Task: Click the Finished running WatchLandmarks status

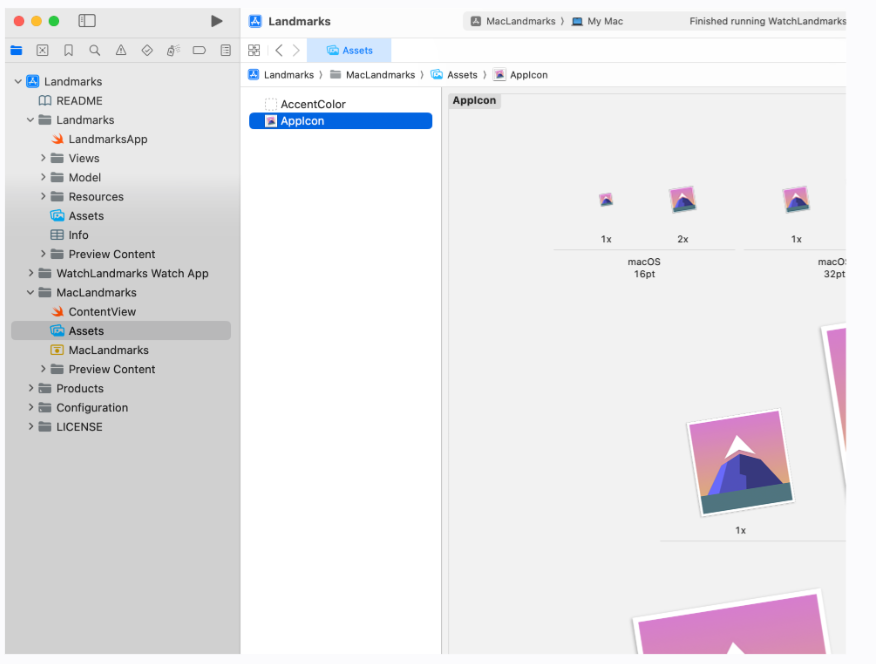Action: 767,21
